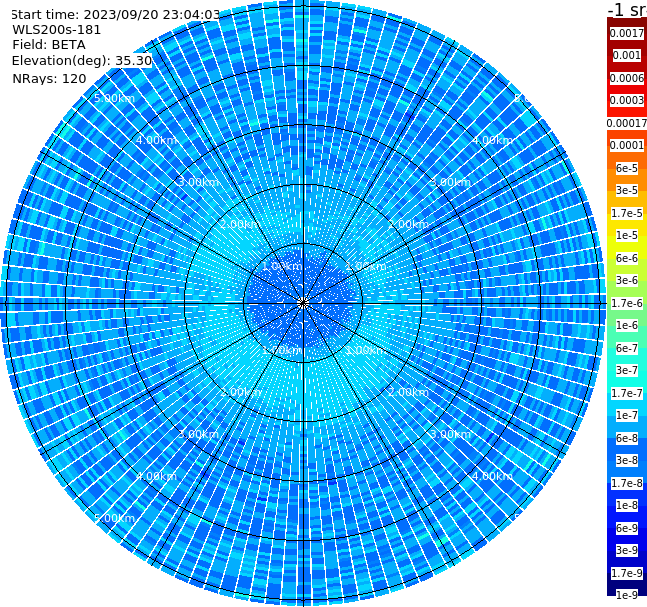This screenshot has height=607, width=647.
Task: Click the 3e-7 colorbar label
Action: point(627,371)
